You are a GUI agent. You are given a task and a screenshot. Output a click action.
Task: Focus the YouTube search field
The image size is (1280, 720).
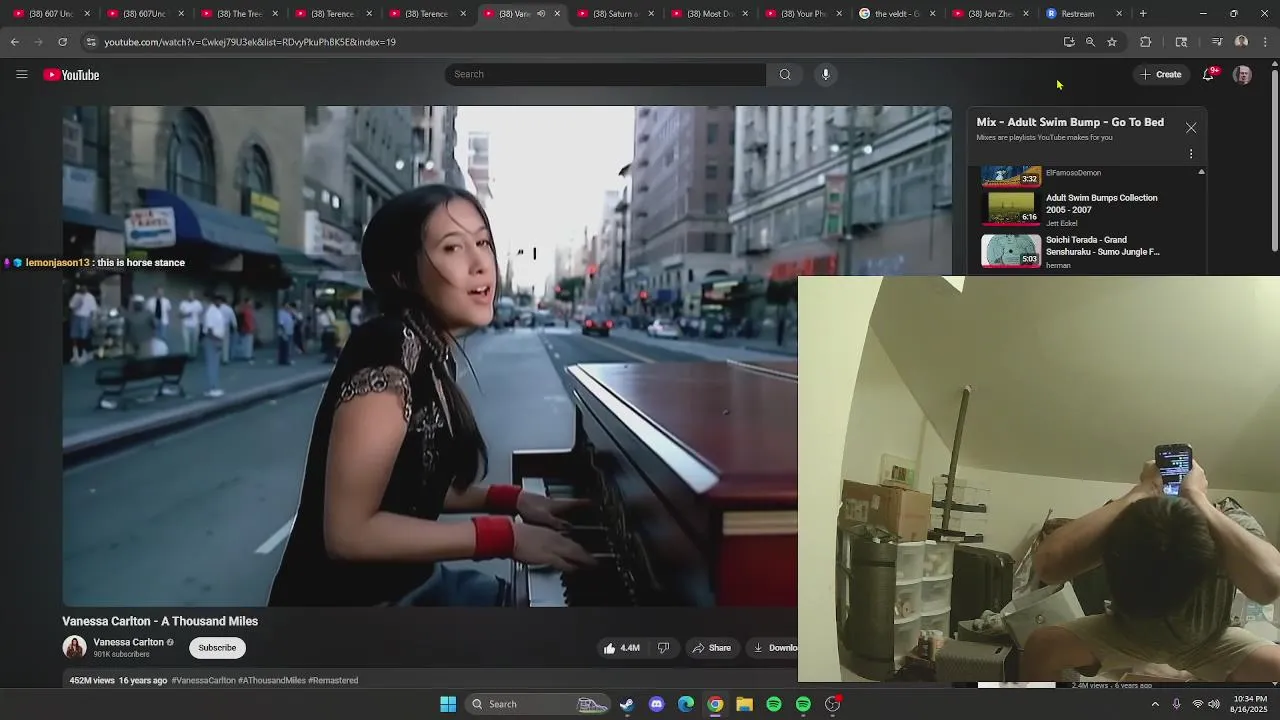pyautogui.click(x=606, y=74)
